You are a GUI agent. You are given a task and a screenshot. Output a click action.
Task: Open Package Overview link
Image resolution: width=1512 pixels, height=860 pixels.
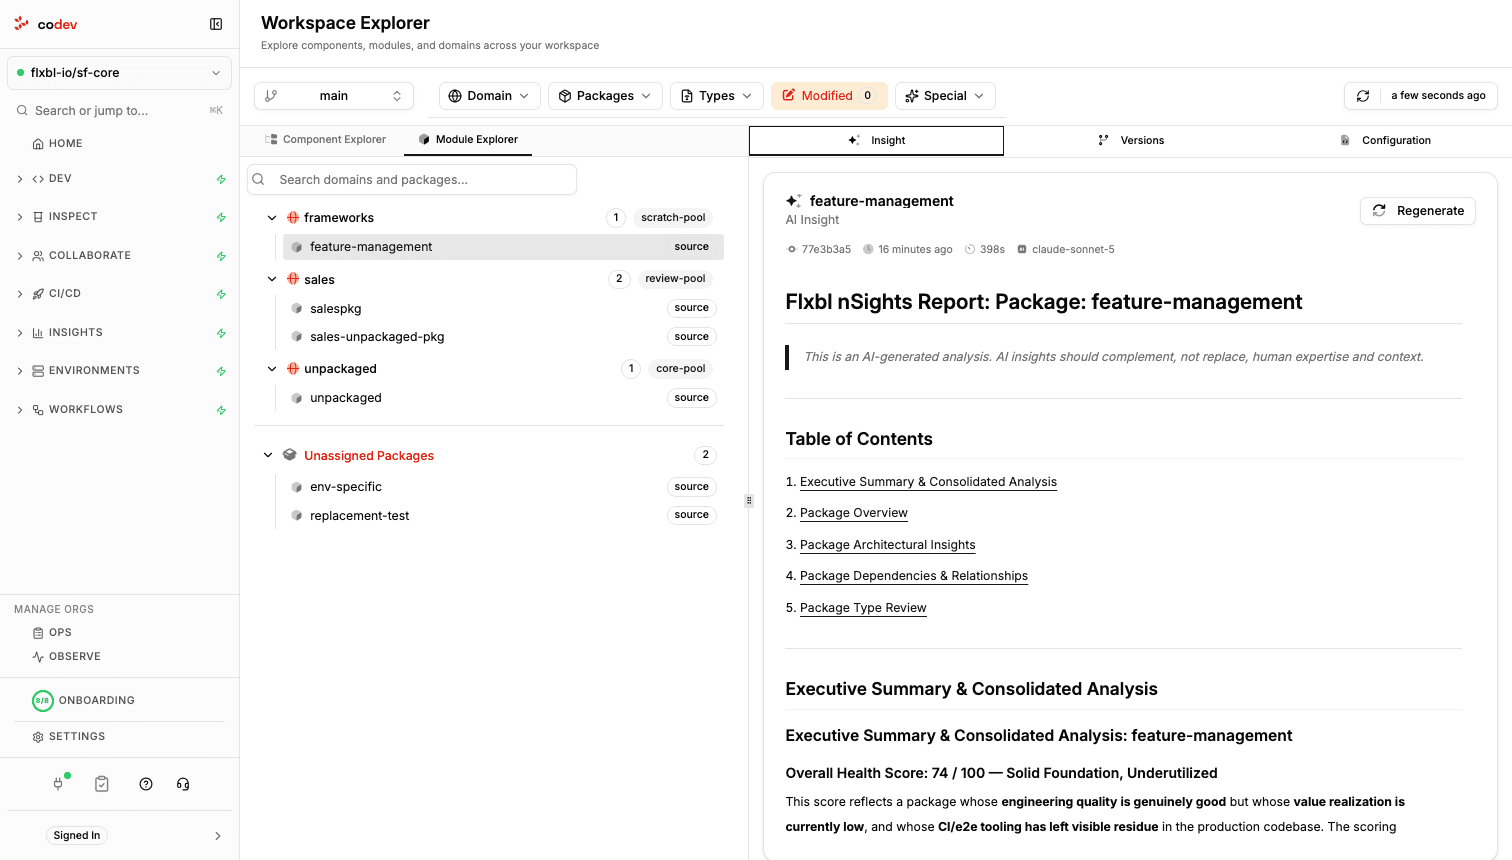tap(854, 513)
